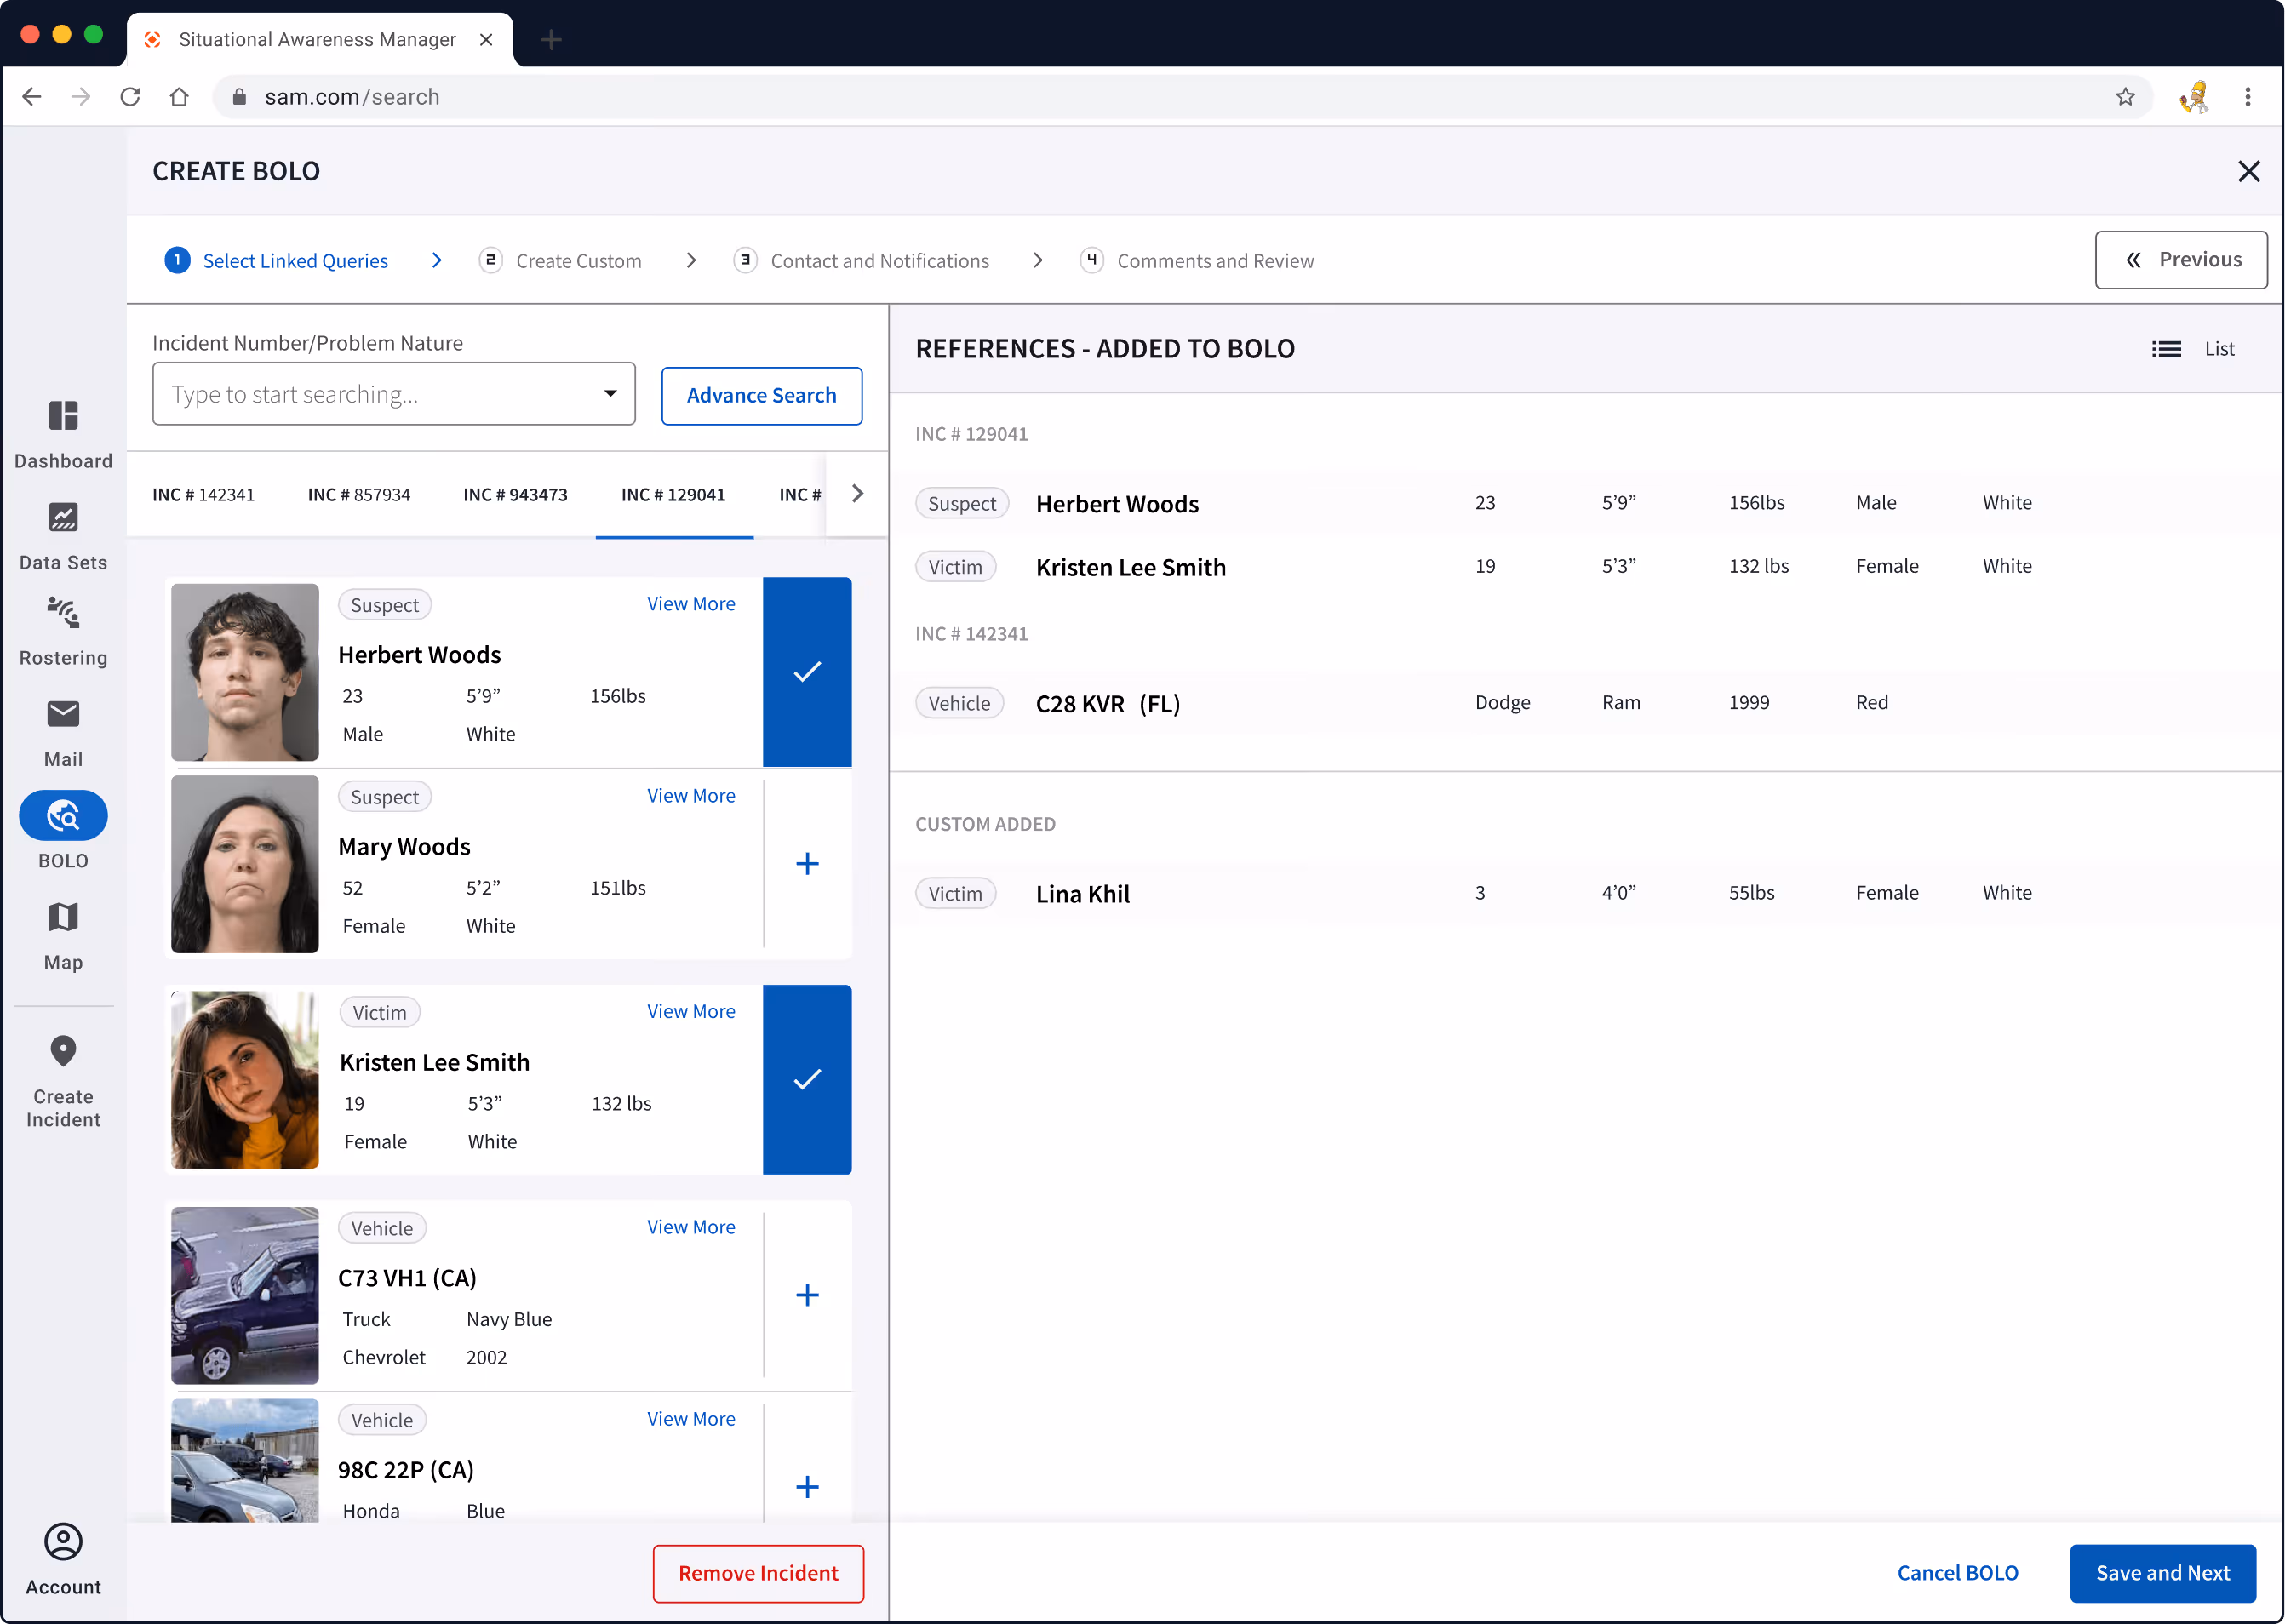
Task: Open the incident search dropdown
Action: (x=610, y=394)
